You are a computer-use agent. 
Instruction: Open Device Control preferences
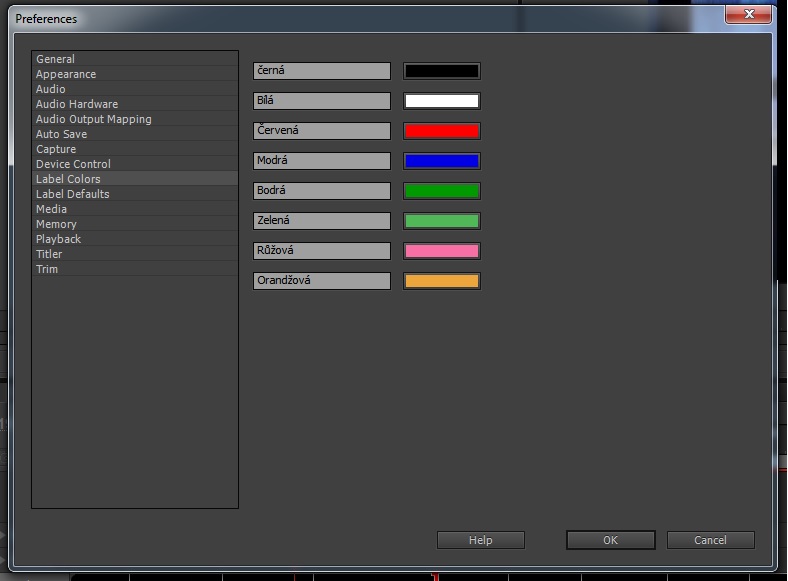click(x=135, y=164)
